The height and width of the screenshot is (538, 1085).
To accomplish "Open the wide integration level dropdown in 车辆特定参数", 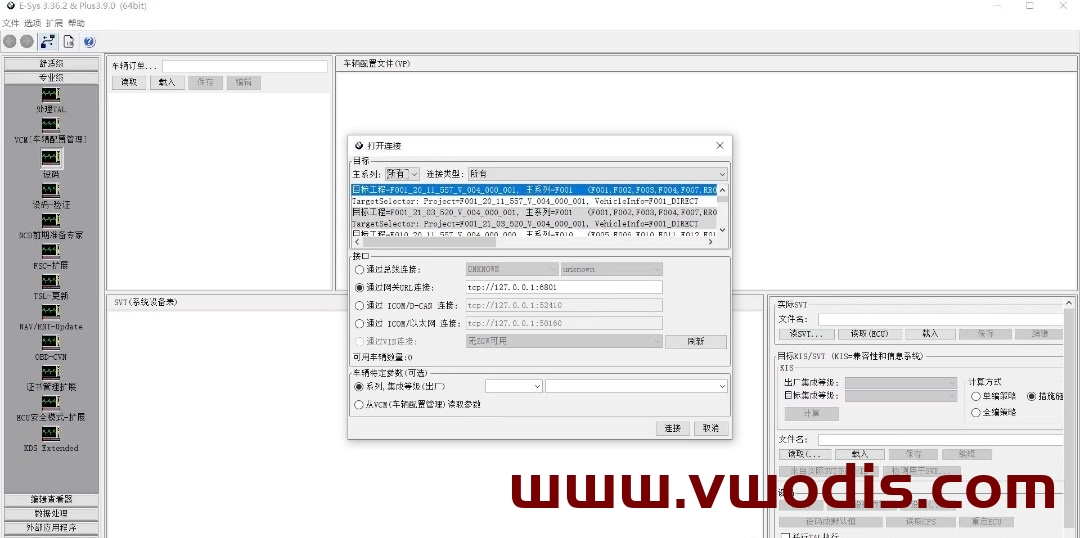I will coord(637,386).
